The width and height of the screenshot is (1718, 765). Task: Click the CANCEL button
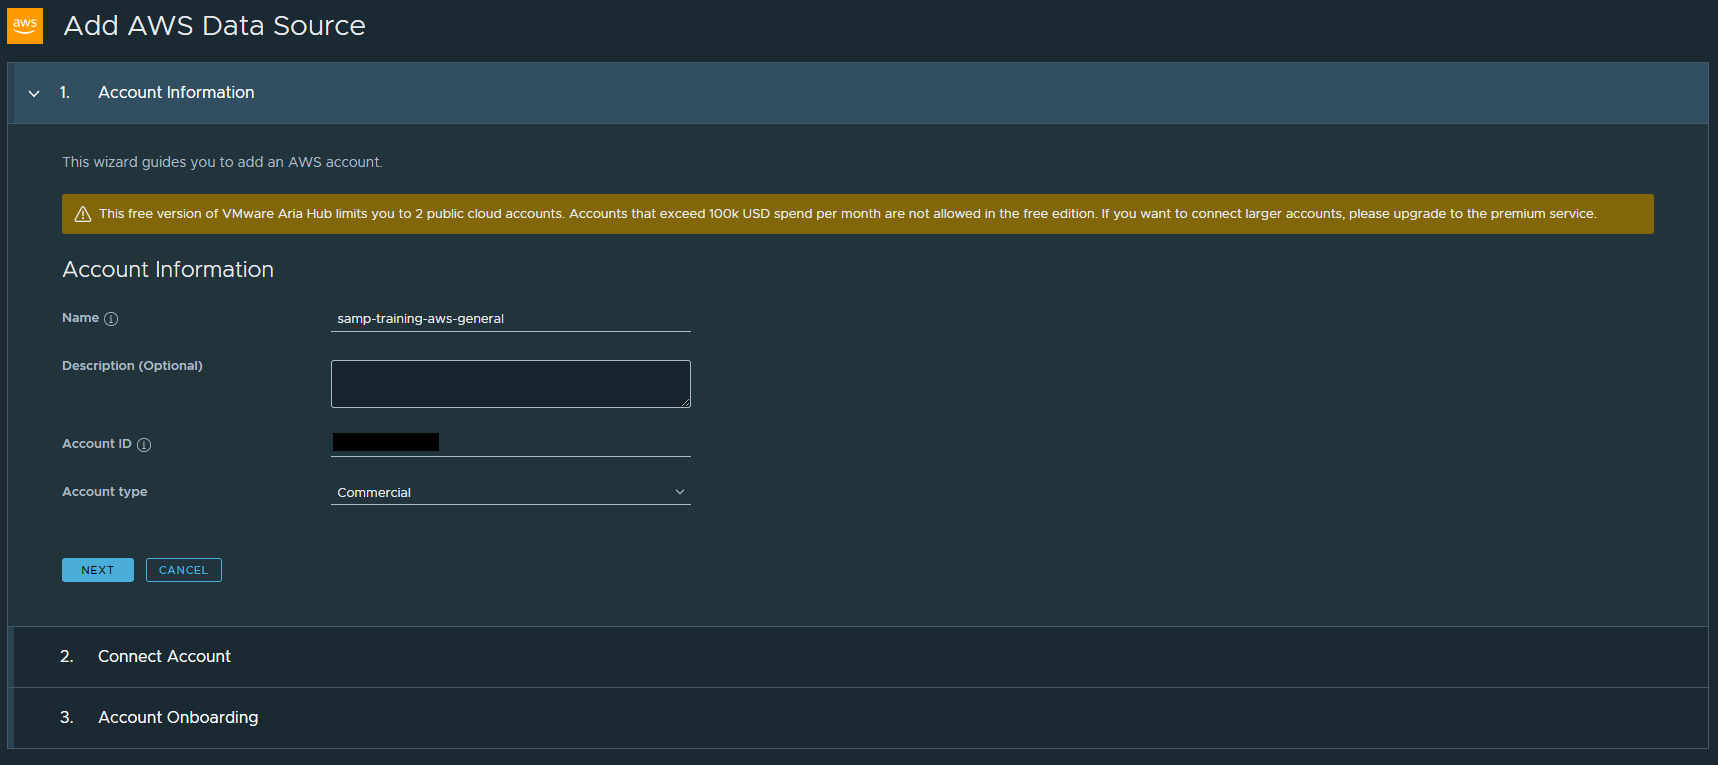coord(184,570)
